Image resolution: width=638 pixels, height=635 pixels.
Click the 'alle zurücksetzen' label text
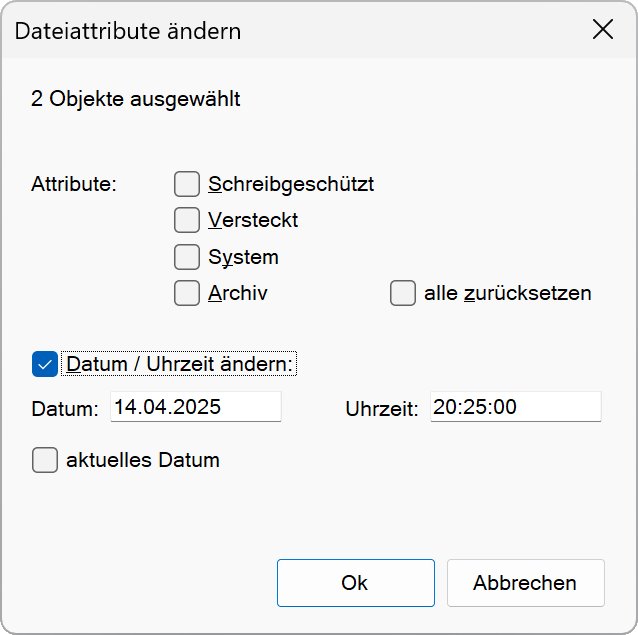[508, 293]
